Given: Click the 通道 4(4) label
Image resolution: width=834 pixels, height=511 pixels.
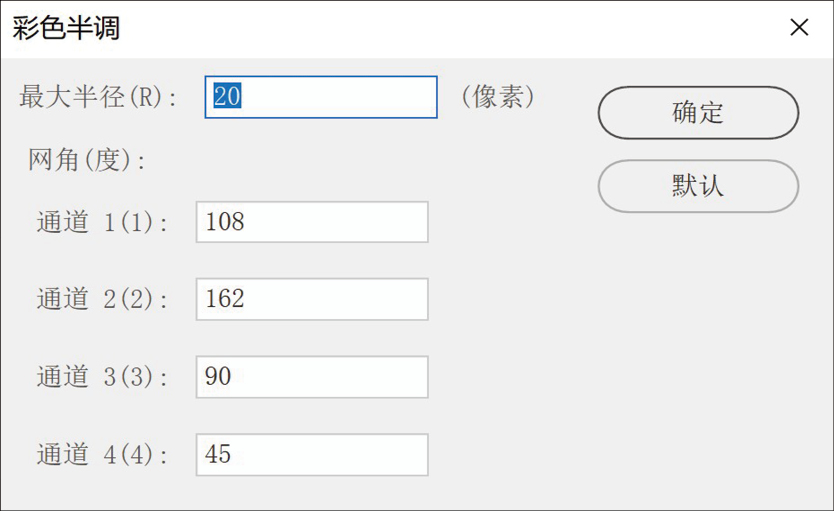Looking at the screenshot, I should tap(102, 456).
